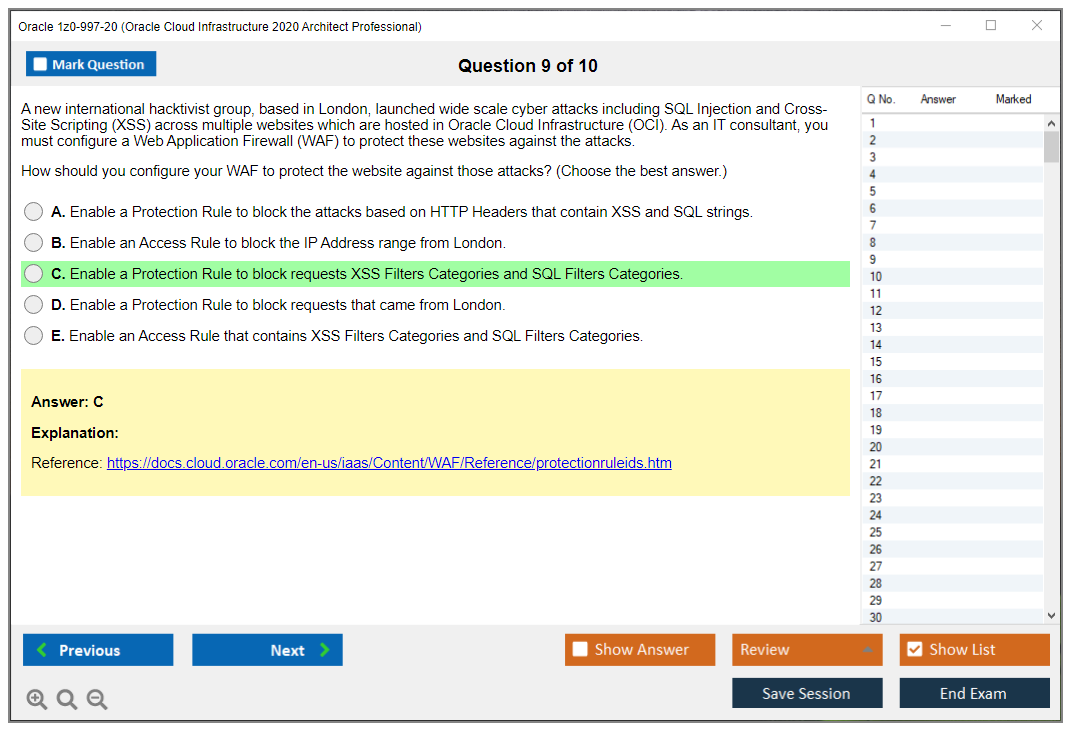
Task: Disable the Show List checkbox
Action: click(x=914, y=649)
